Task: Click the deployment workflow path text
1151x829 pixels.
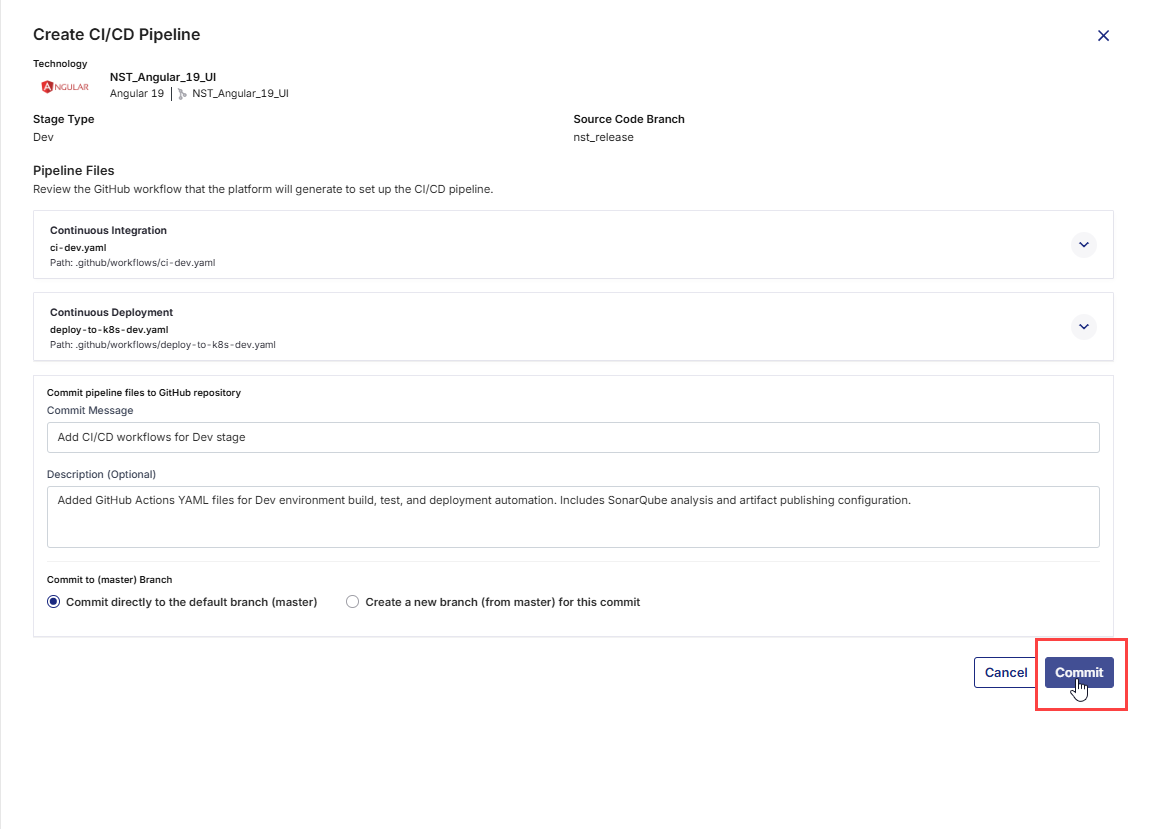Action: click(x=162, y=345)
